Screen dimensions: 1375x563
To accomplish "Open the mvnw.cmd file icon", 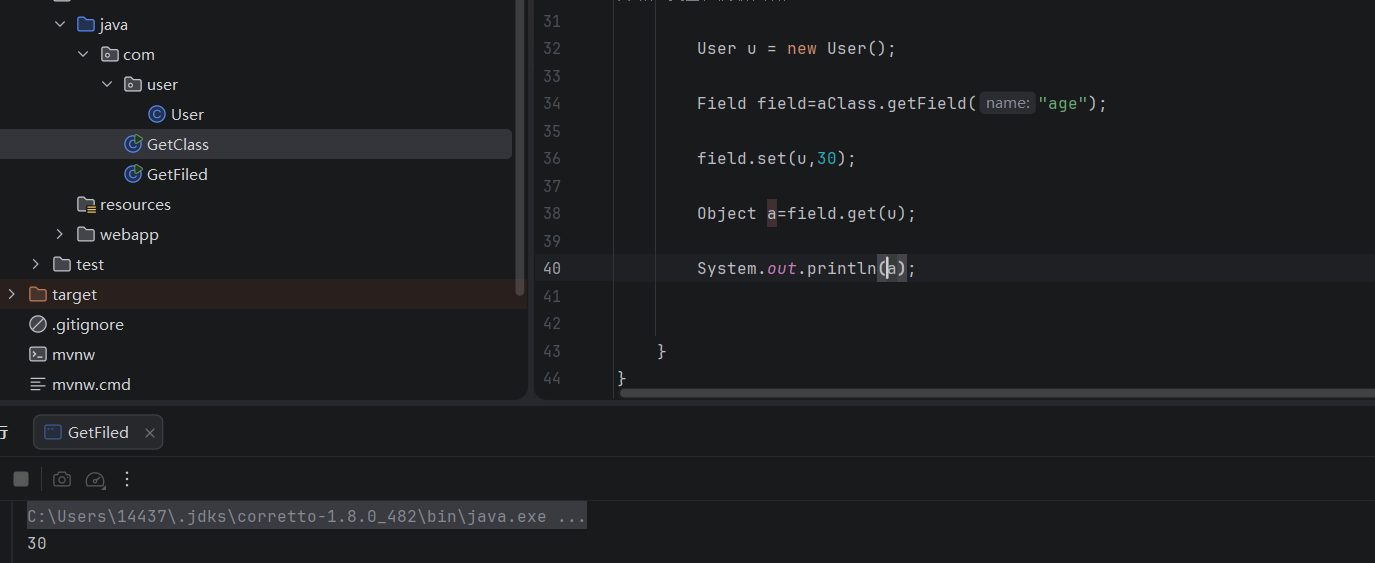I will point(38,384).
